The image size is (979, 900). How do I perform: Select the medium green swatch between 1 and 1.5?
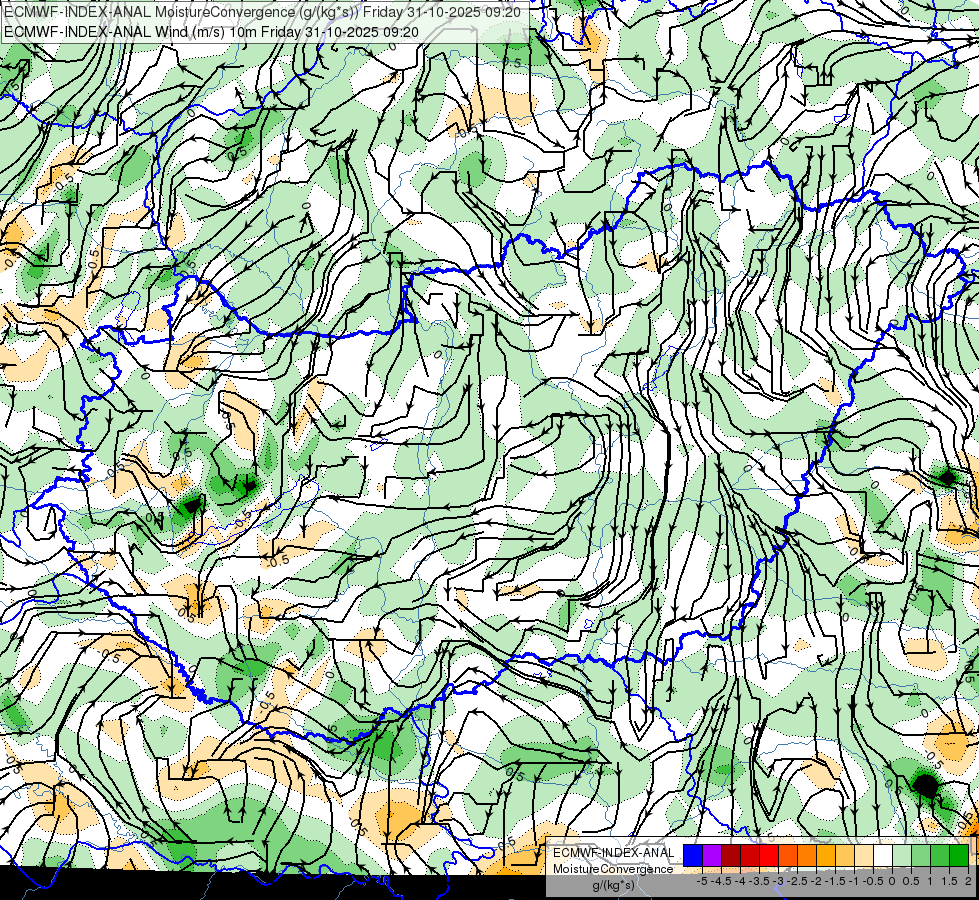[x=940, y=856]
